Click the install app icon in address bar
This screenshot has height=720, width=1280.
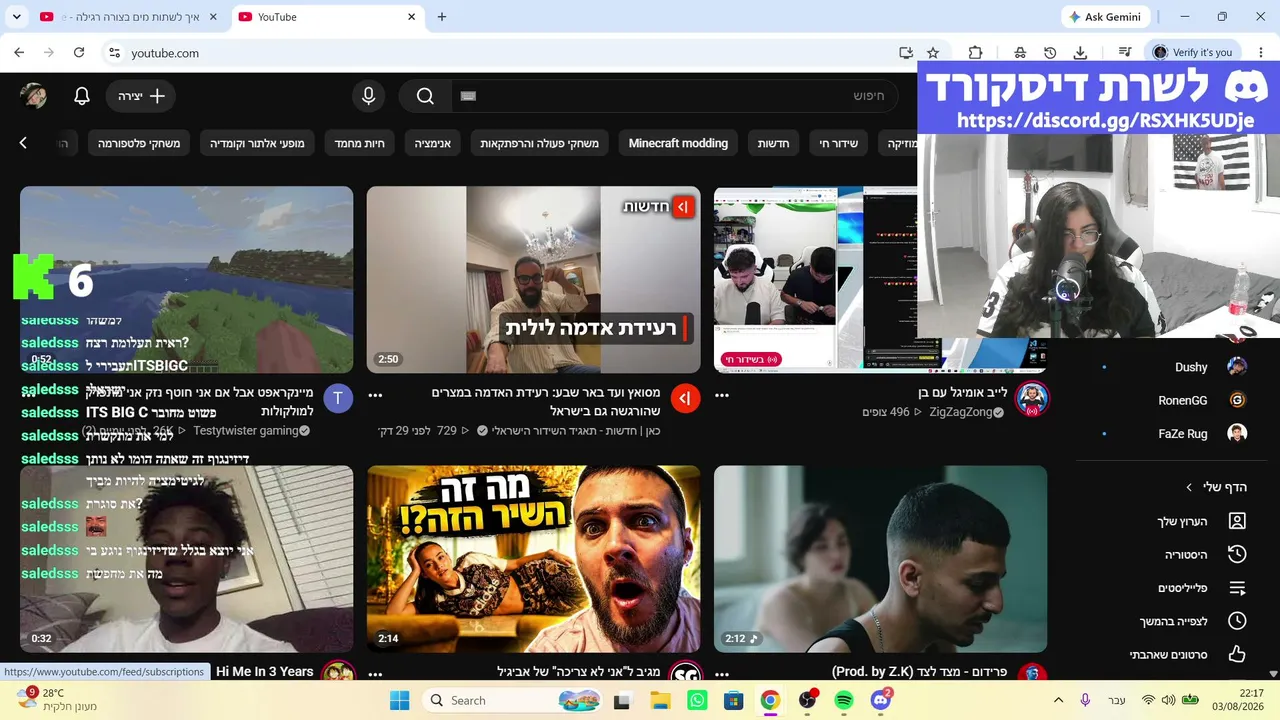tap(906, 53)
